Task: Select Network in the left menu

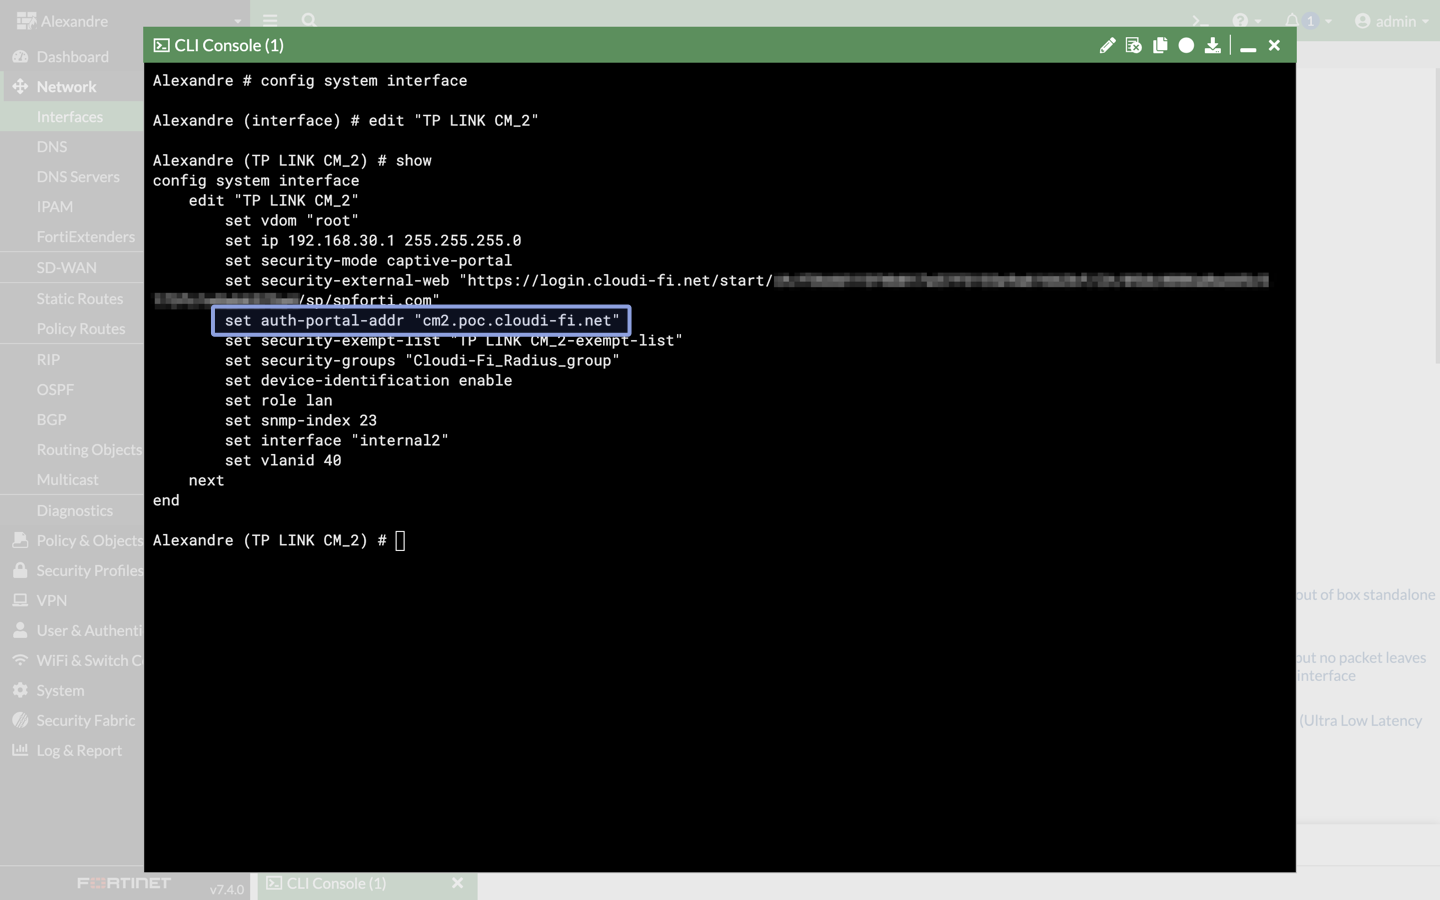Action: pyautogui.click(x=67, y=86)
